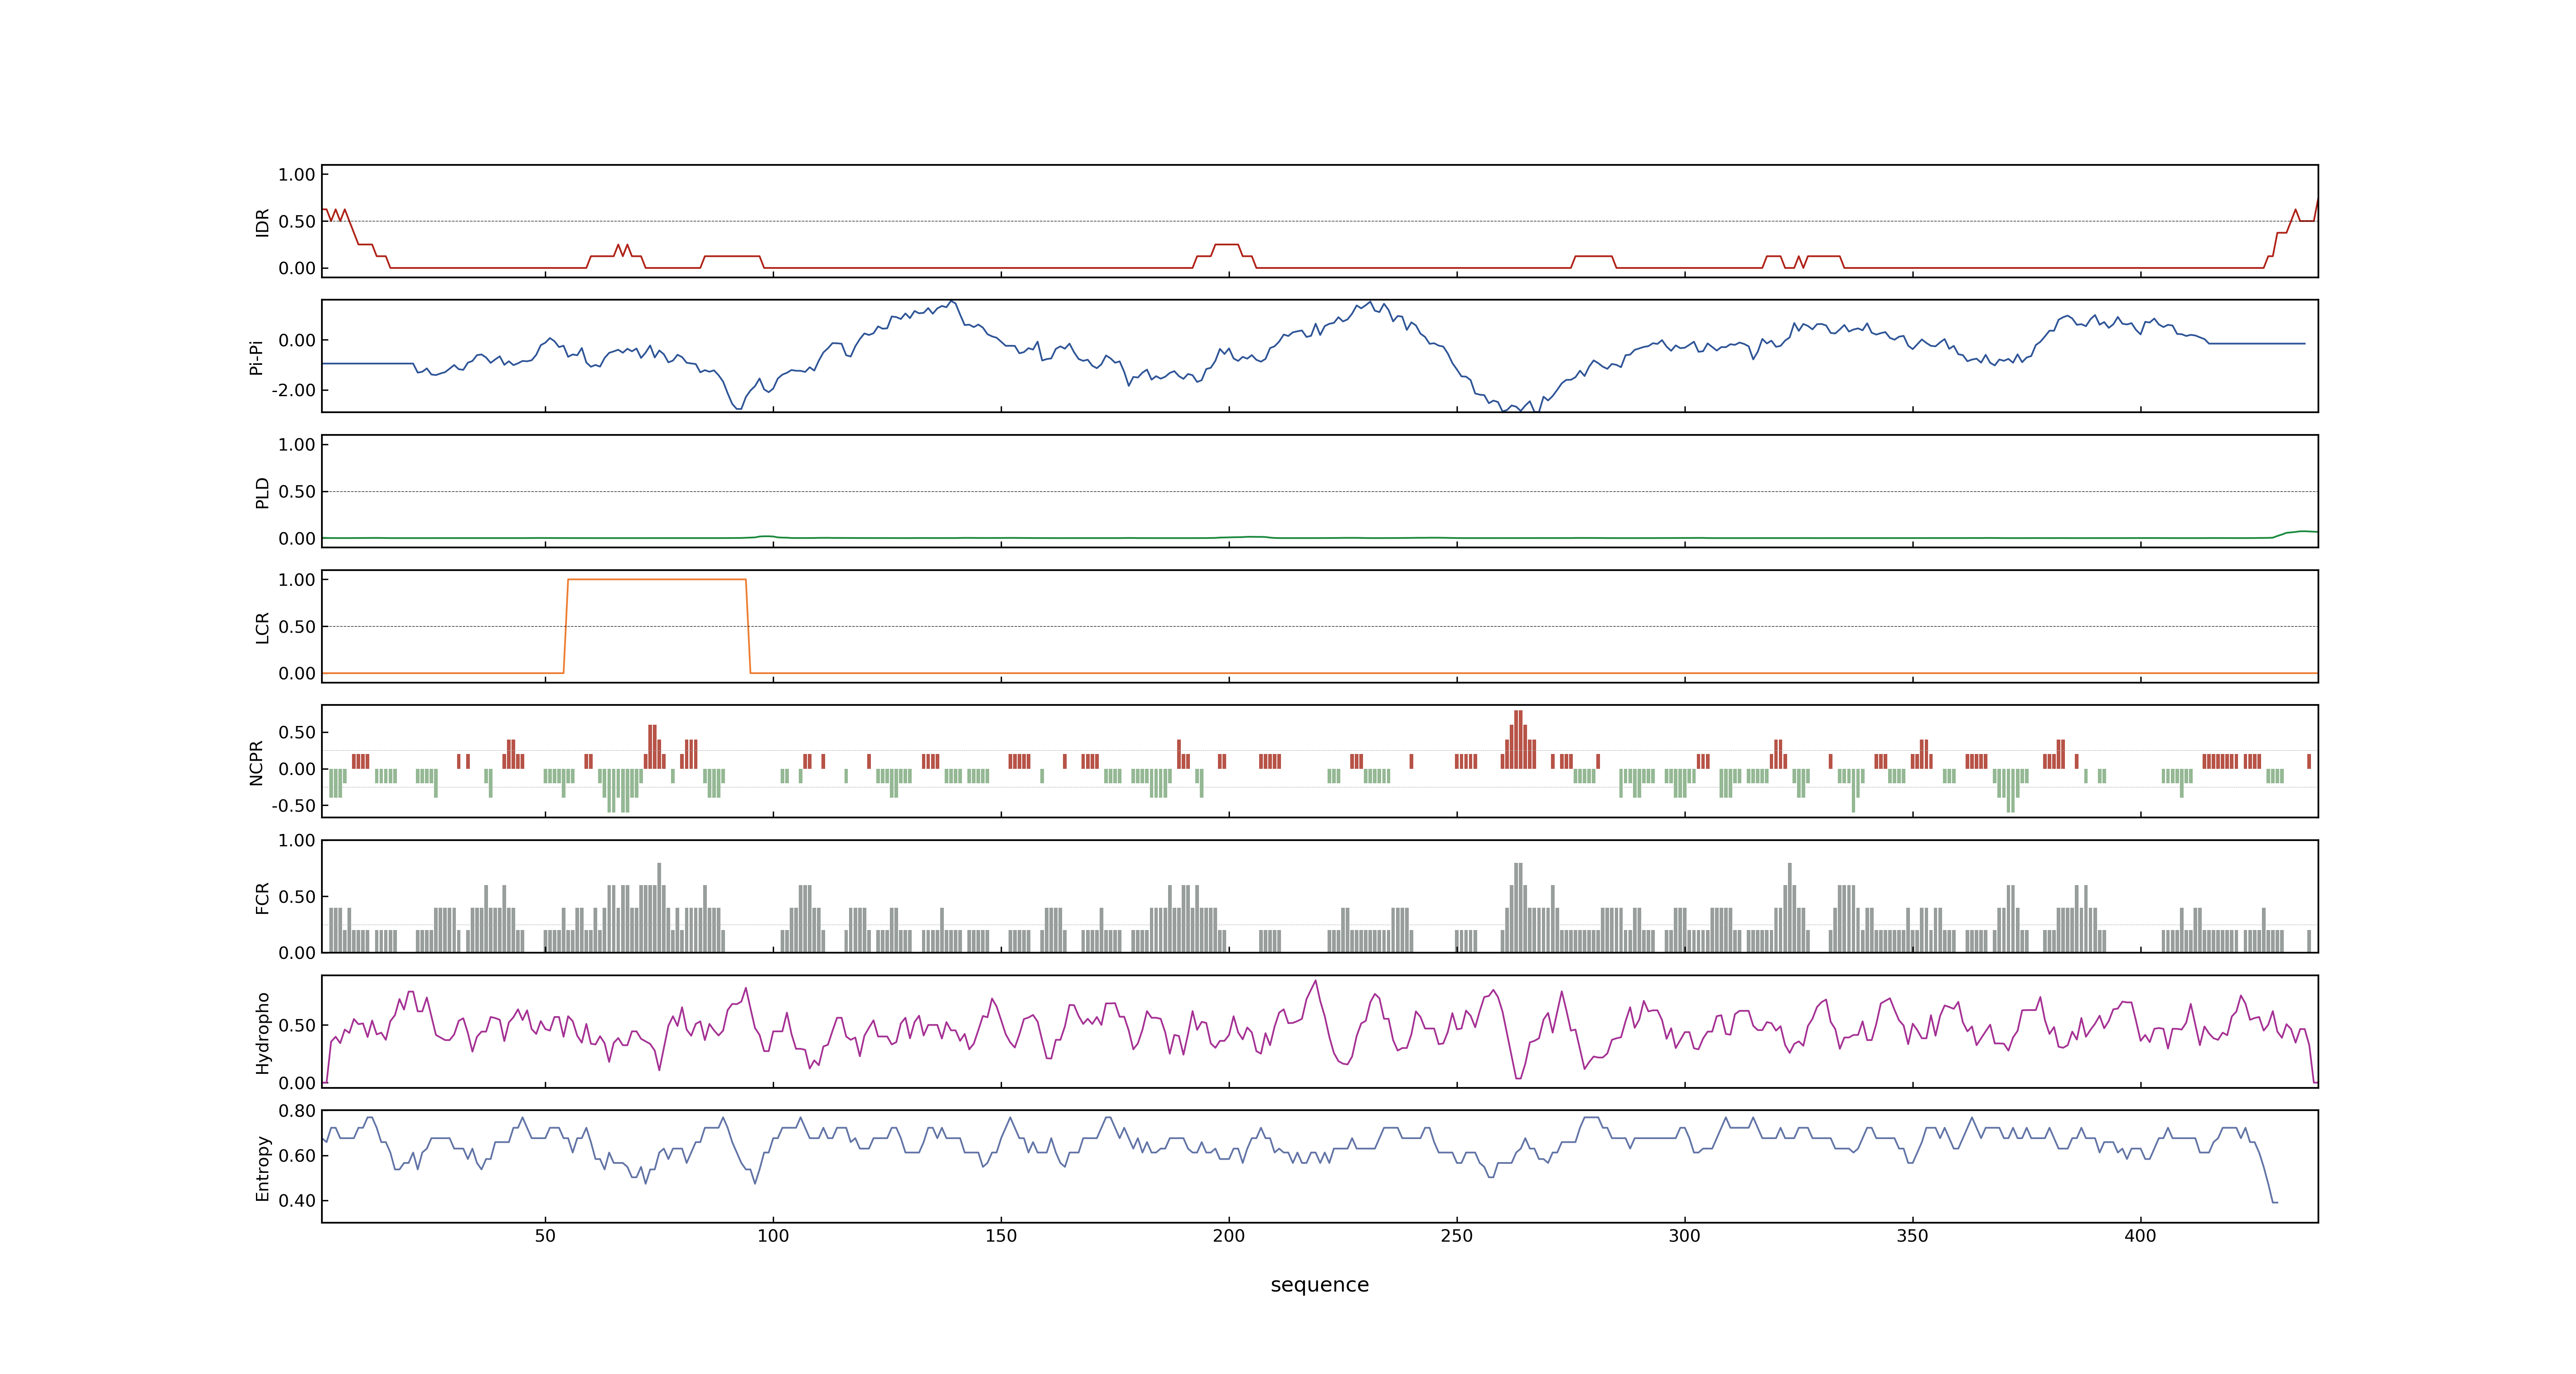
Task: Click the "0.60" tick on Entropy axis
Action: coord(297,1156)
